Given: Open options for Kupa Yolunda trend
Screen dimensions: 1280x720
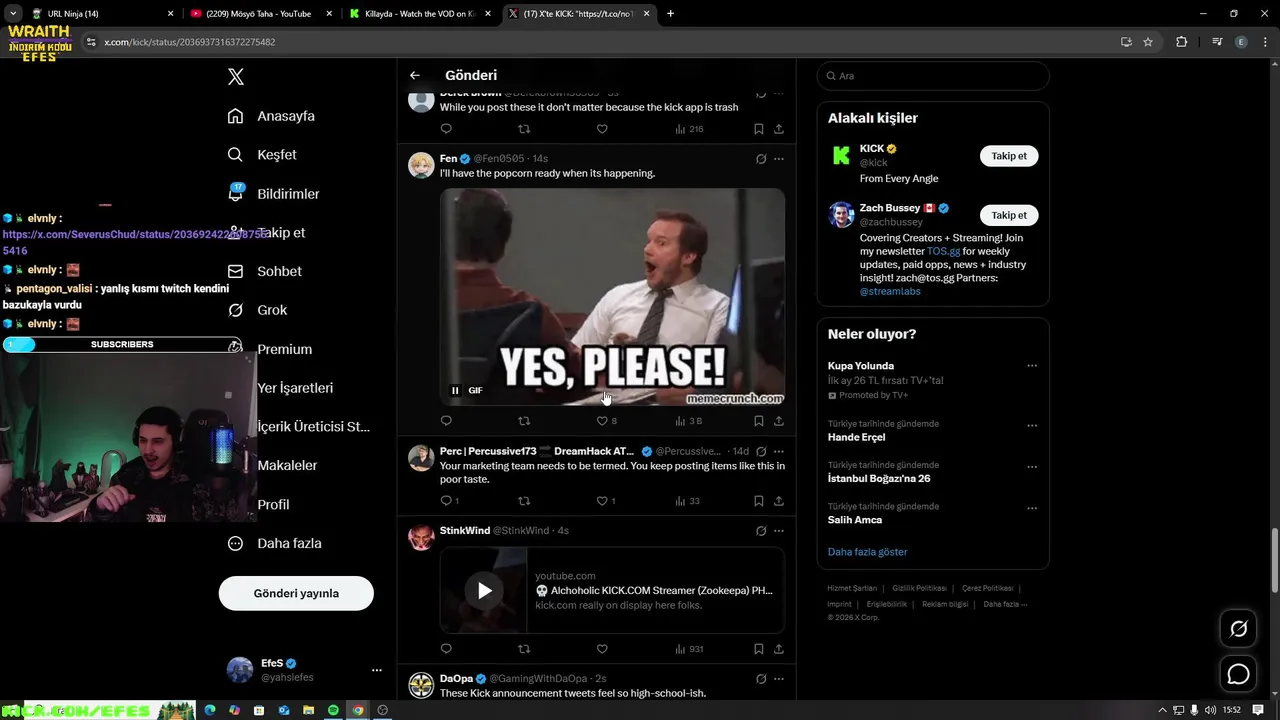Looking at the screenshot, I should coord(1032,366).
